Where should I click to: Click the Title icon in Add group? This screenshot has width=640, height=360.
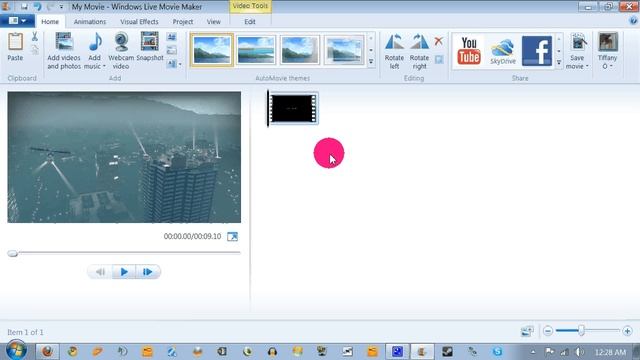click(x=172, y=37)
